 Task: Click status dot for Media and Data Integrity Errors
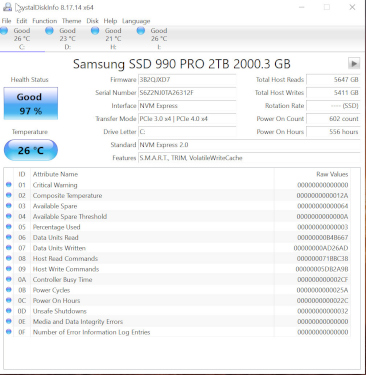pos(9,321)
